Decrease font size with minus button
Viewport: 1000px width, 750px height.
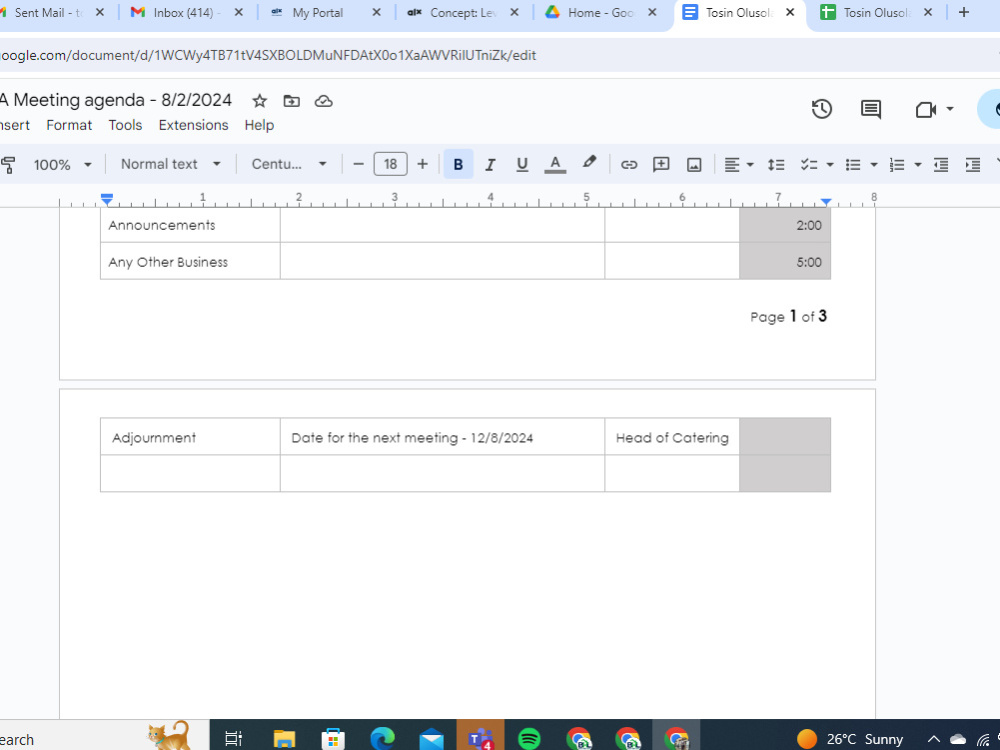(358, 165)
